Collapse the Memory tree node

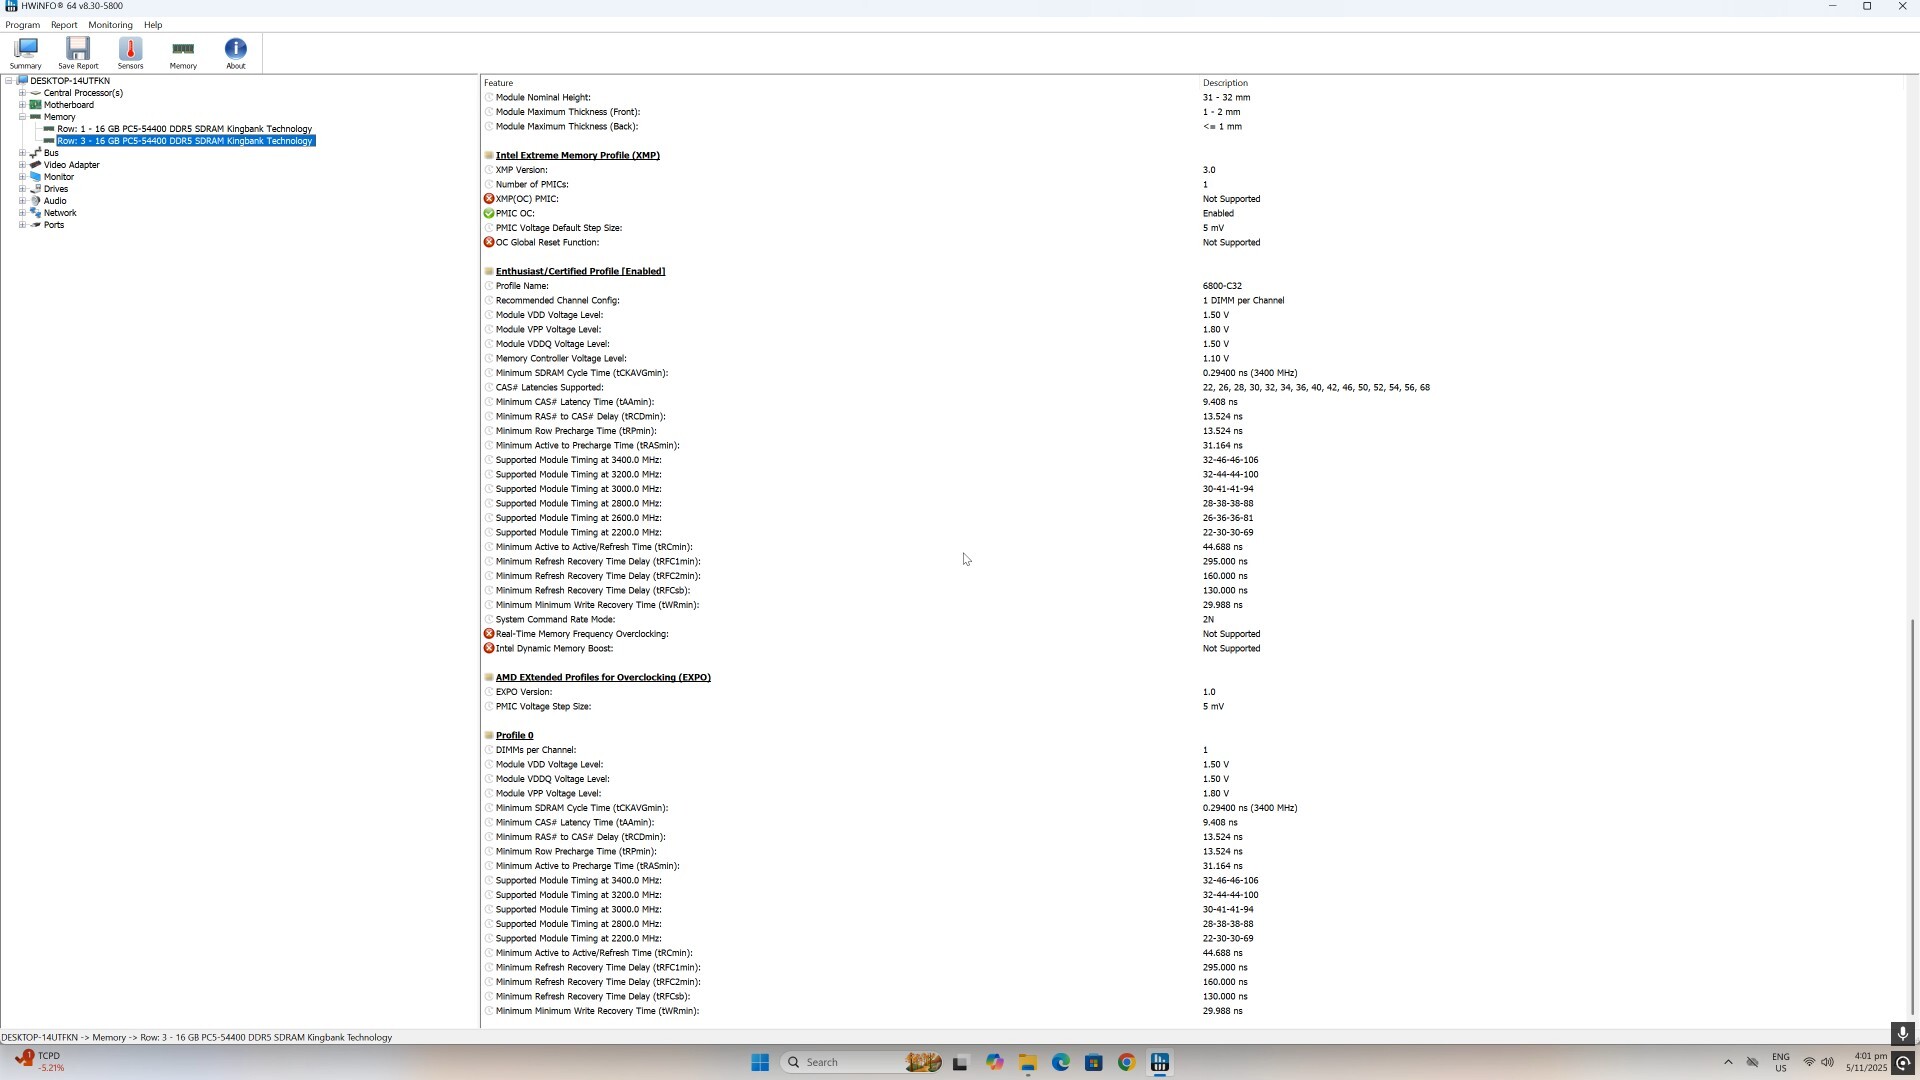point(22,117)
